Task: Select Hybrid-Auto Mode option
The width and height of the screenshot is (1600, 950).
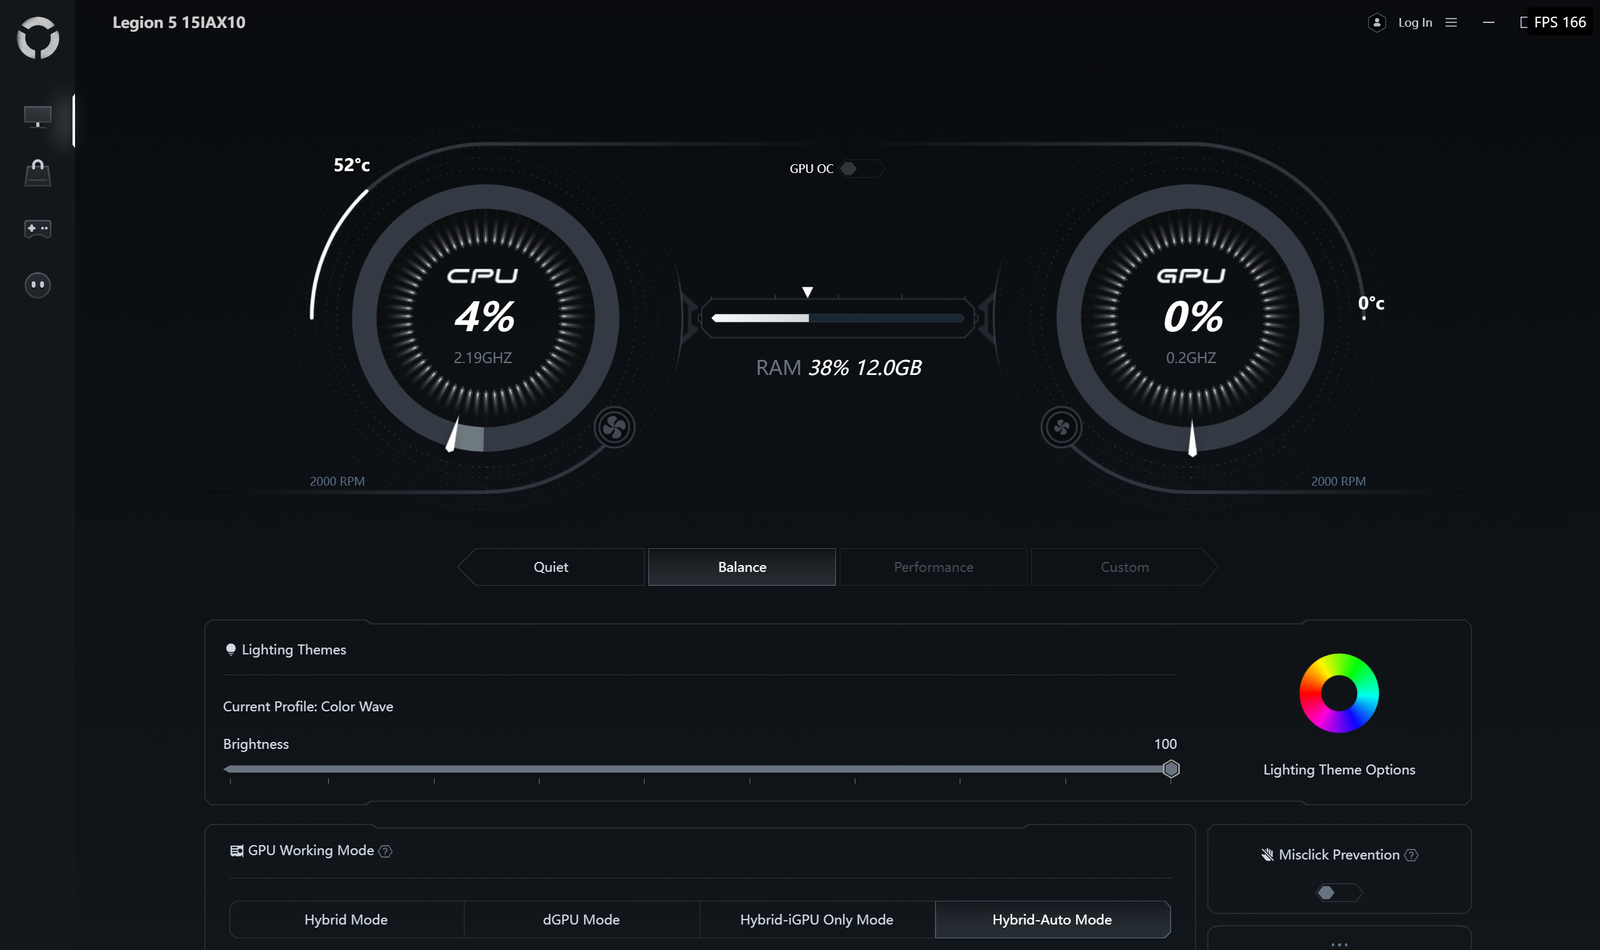Action: coord(1052,920)
